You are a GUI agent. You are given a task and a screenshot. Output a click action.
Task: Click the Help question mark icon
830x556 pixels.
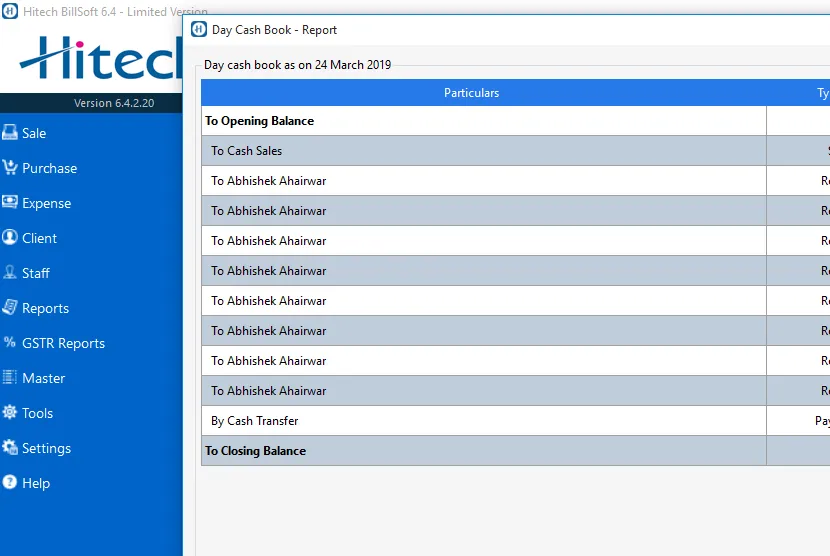tap(10, 483)
